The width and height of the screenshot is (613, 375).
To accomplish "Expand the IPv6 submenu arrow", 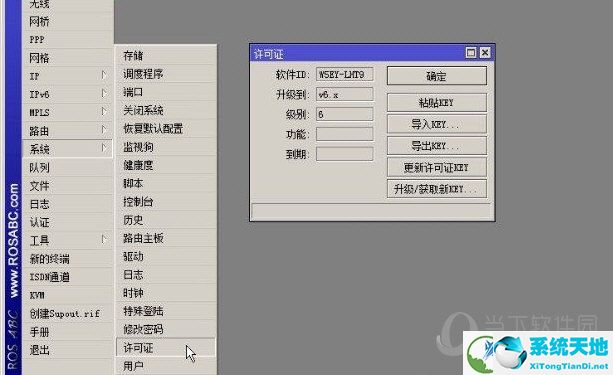I will click(x=104, y=93).
